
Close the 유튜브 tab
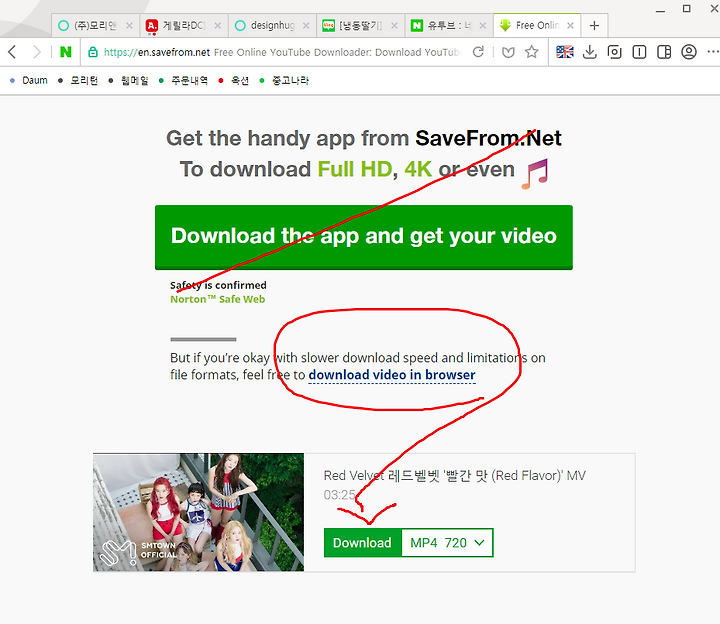(x=483, y=26)
